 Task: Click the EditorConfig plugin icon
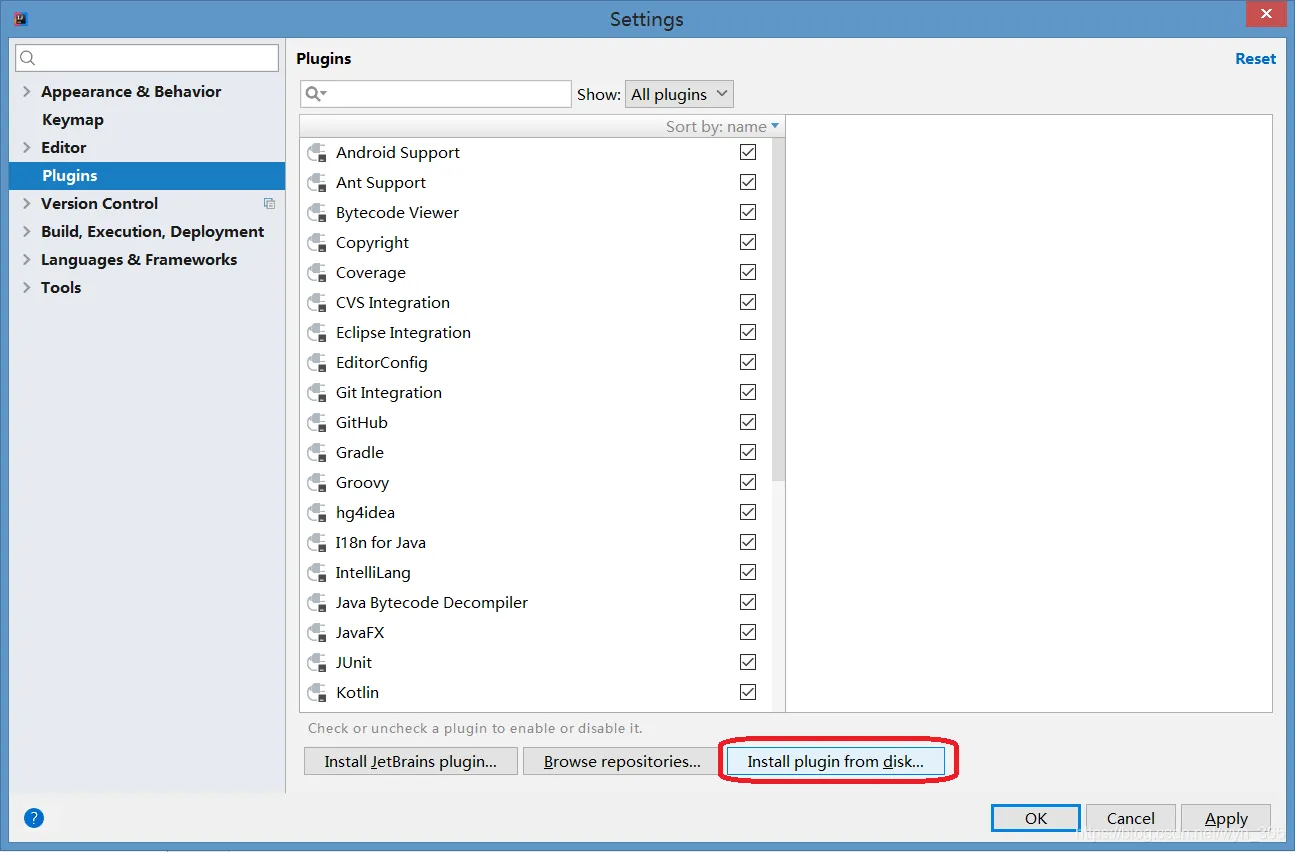pyautogui.click(x=318, y=363)
